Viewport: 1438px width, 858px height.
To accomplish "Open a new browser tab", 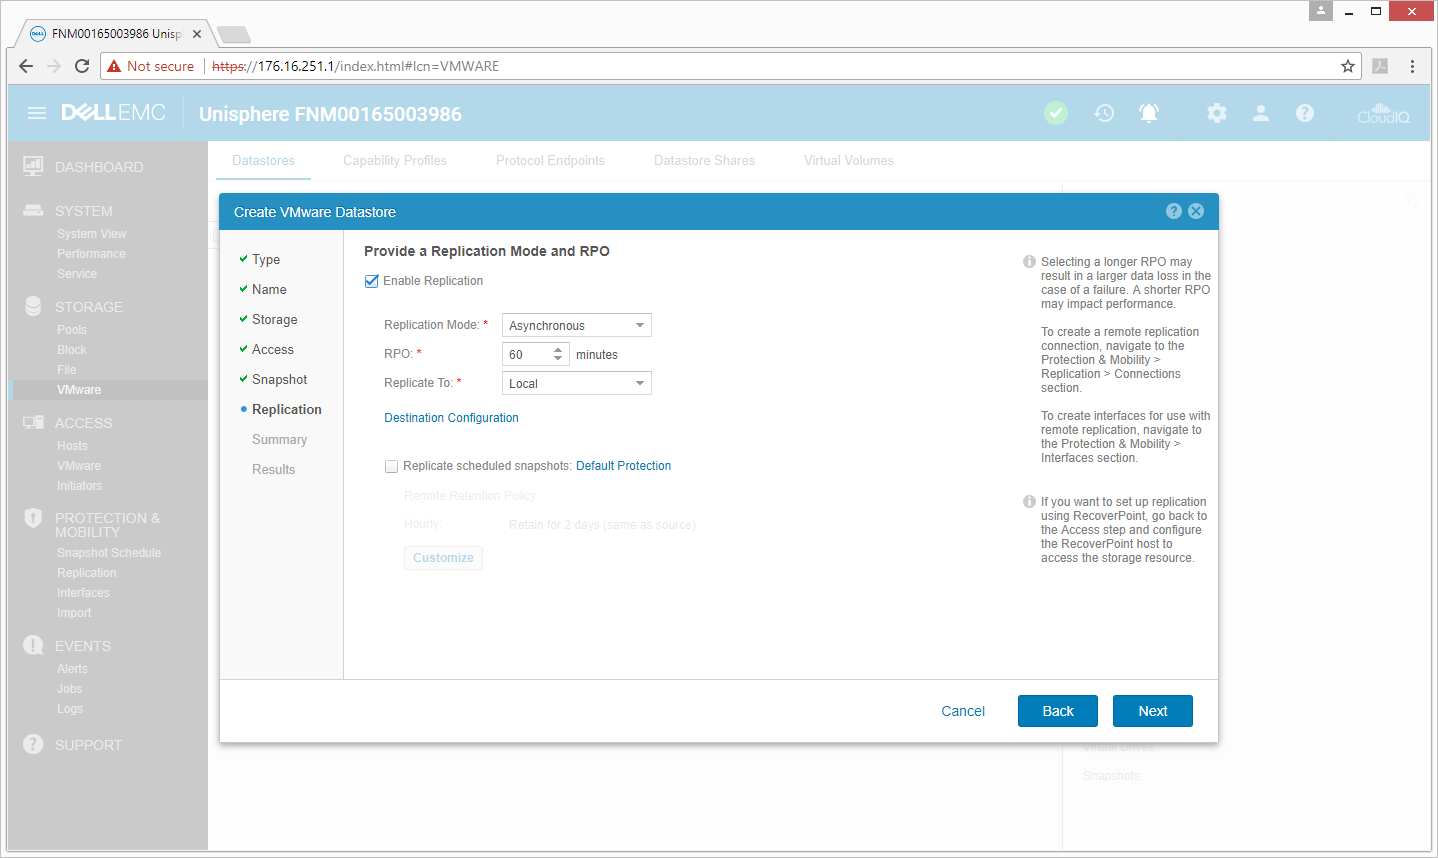I will [233, 35].
